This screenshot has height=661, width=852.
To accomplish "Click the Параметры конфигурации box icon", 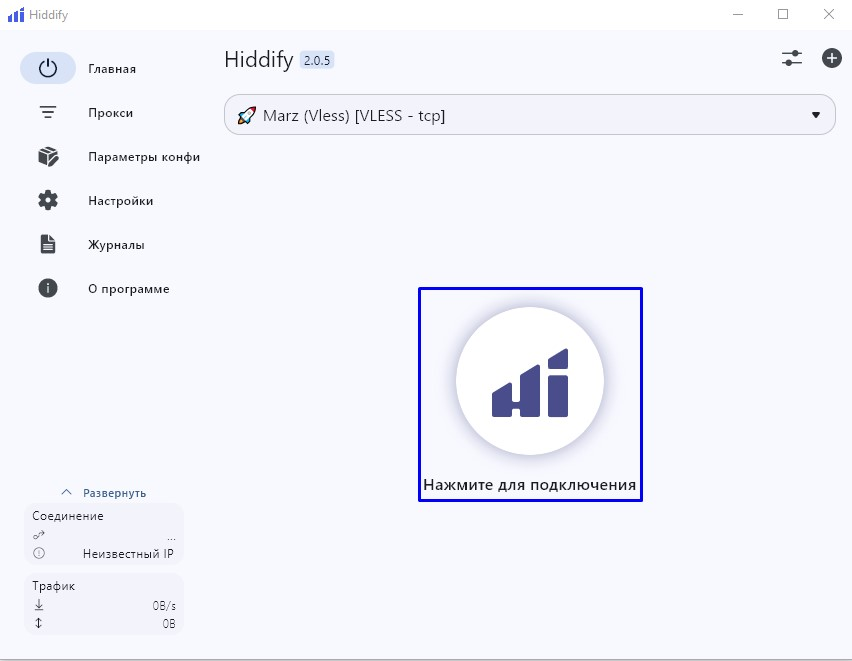I will coord(48,157).
